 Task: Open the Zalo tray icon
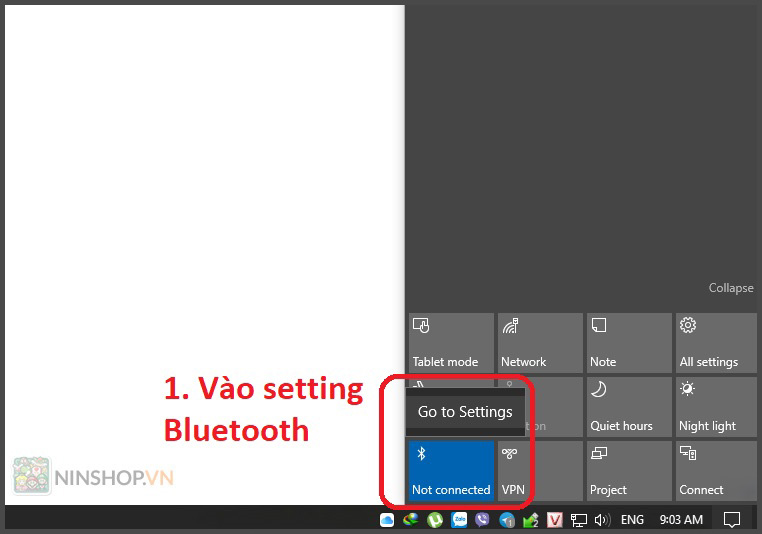459,520
